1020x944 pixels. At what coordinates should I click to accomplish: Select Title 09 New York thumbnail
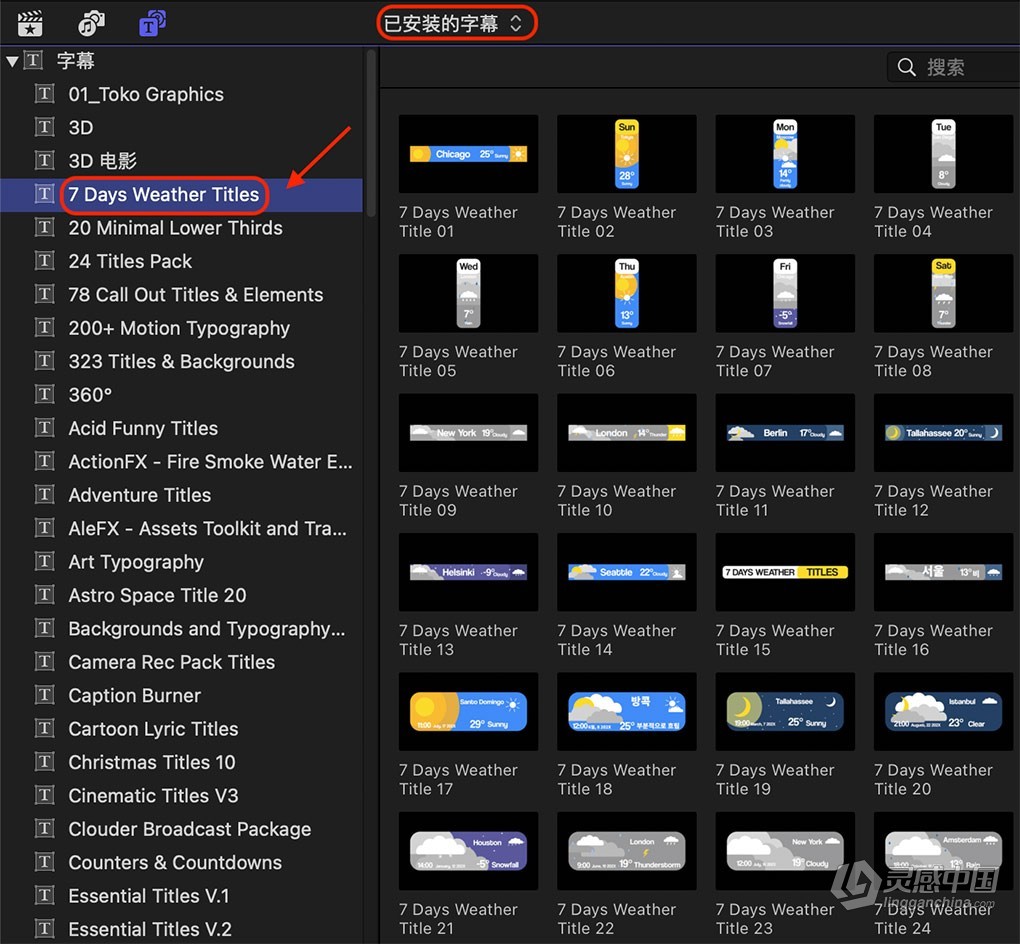(x=468, y=433)
